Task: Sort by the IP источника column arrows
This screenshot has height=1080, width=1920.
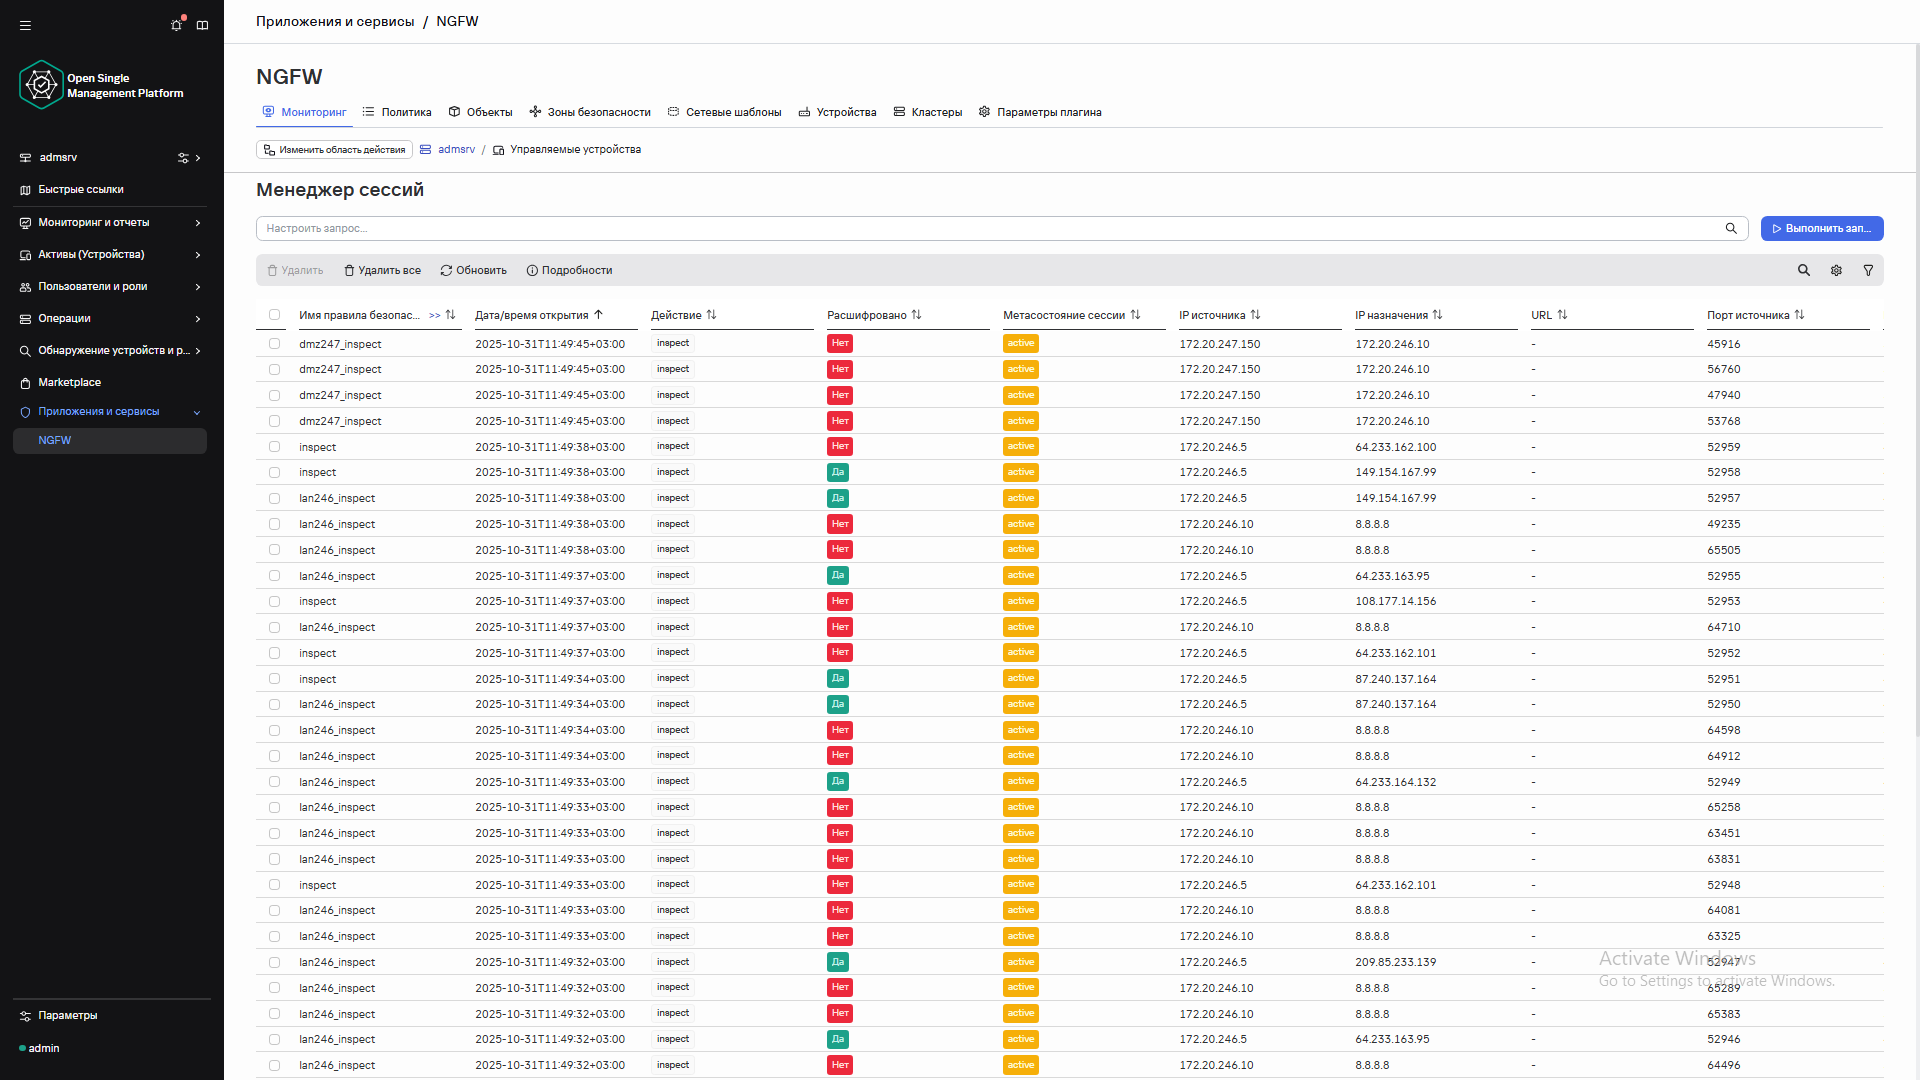Action: [x=1255, y=315]
